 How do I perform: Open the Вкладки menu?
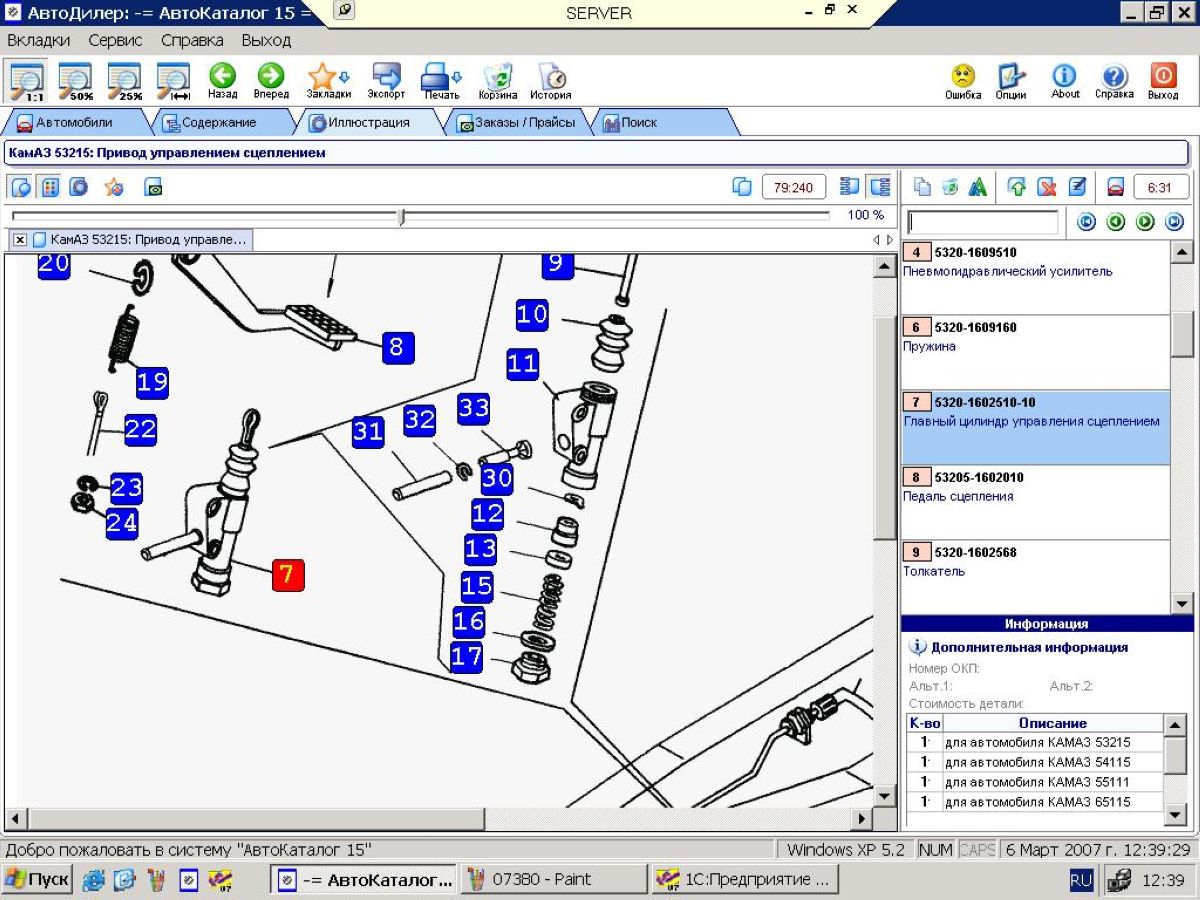pyautogui.click(x=38, y=41)
